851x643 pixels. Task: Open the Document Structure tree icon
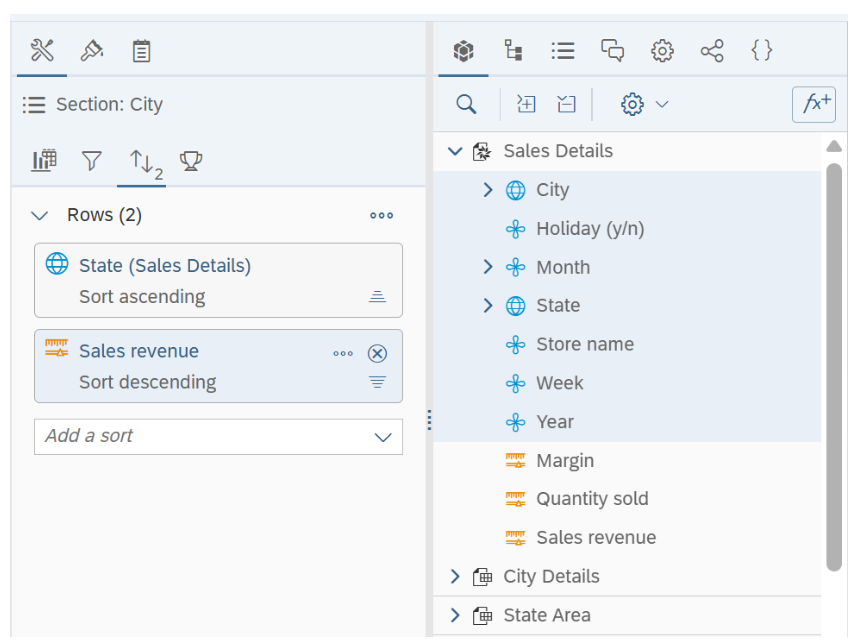[513, 51]
